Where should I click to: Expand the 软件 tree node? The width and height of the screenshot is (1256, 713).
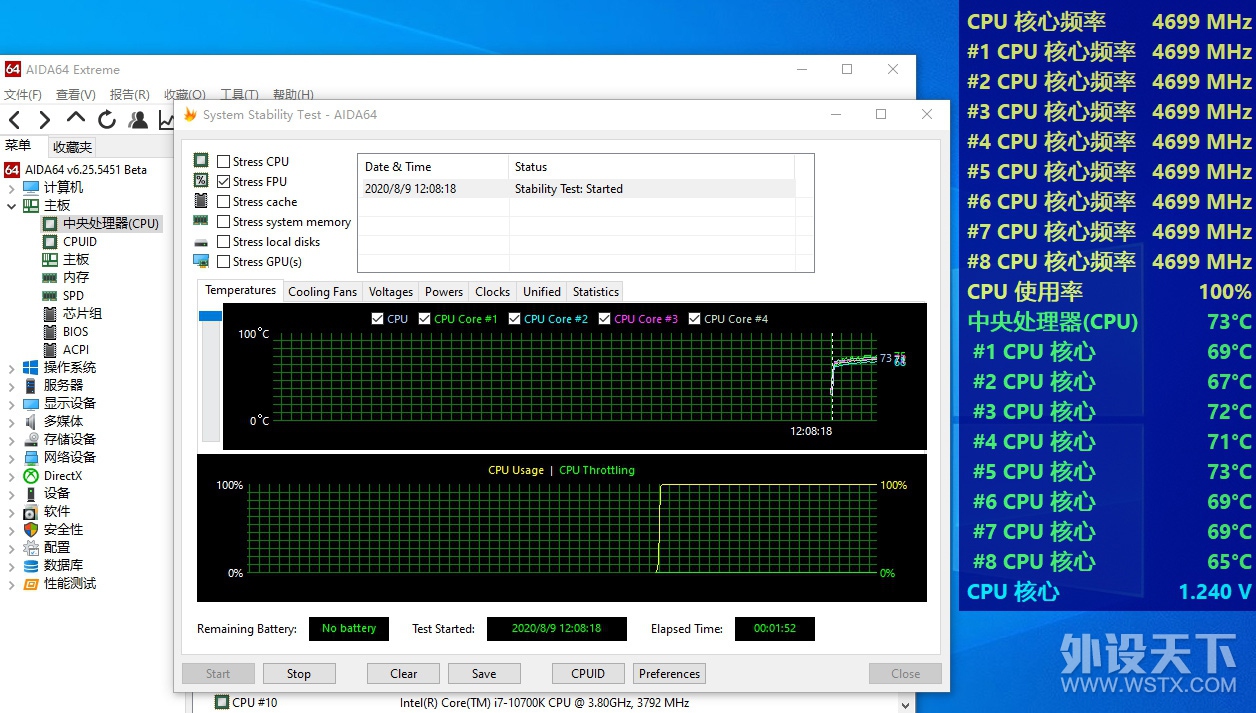click(11, 511)
